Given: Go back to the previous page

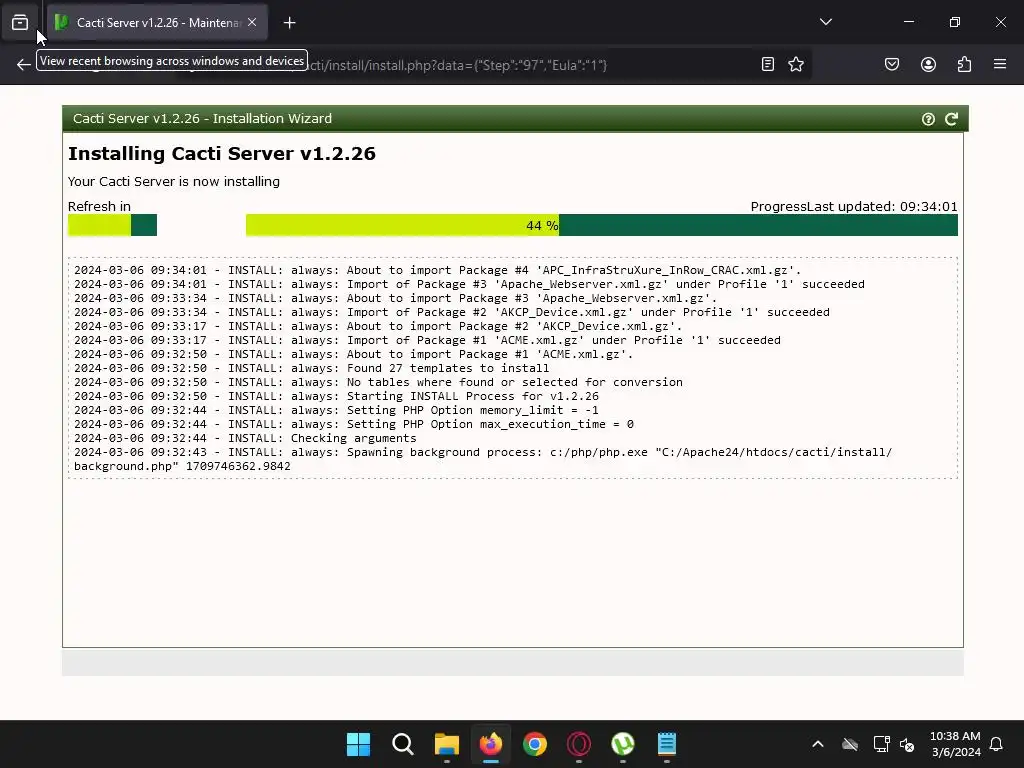Looking at the screenshot, I should tap(24, 64).
